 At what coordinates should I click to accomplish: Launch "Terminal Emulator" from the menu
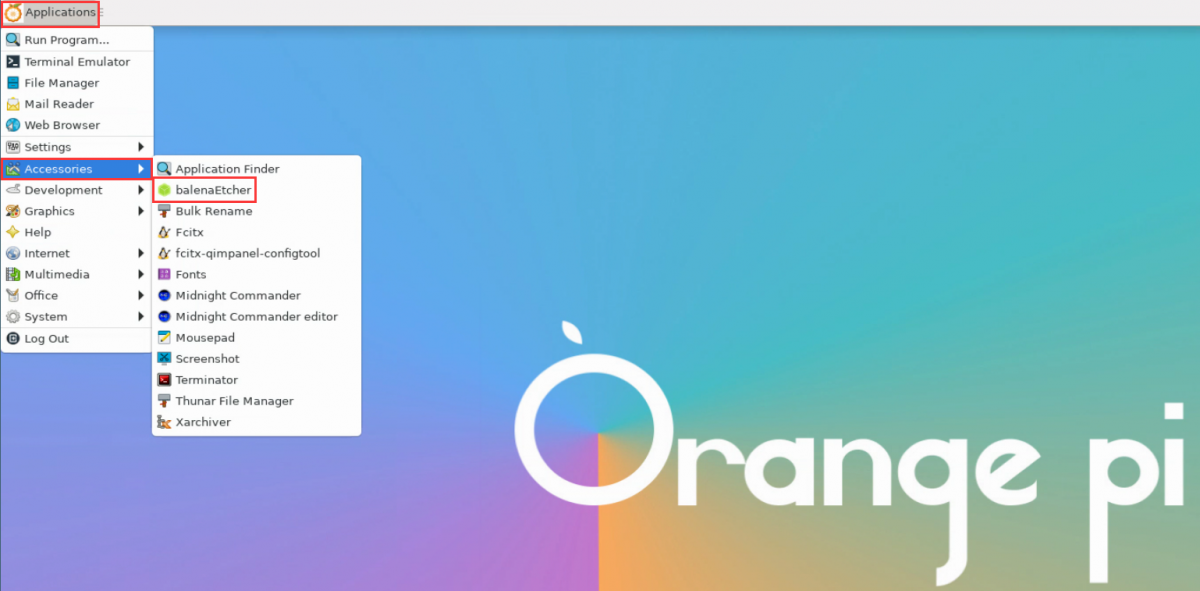tap(77, 61)
